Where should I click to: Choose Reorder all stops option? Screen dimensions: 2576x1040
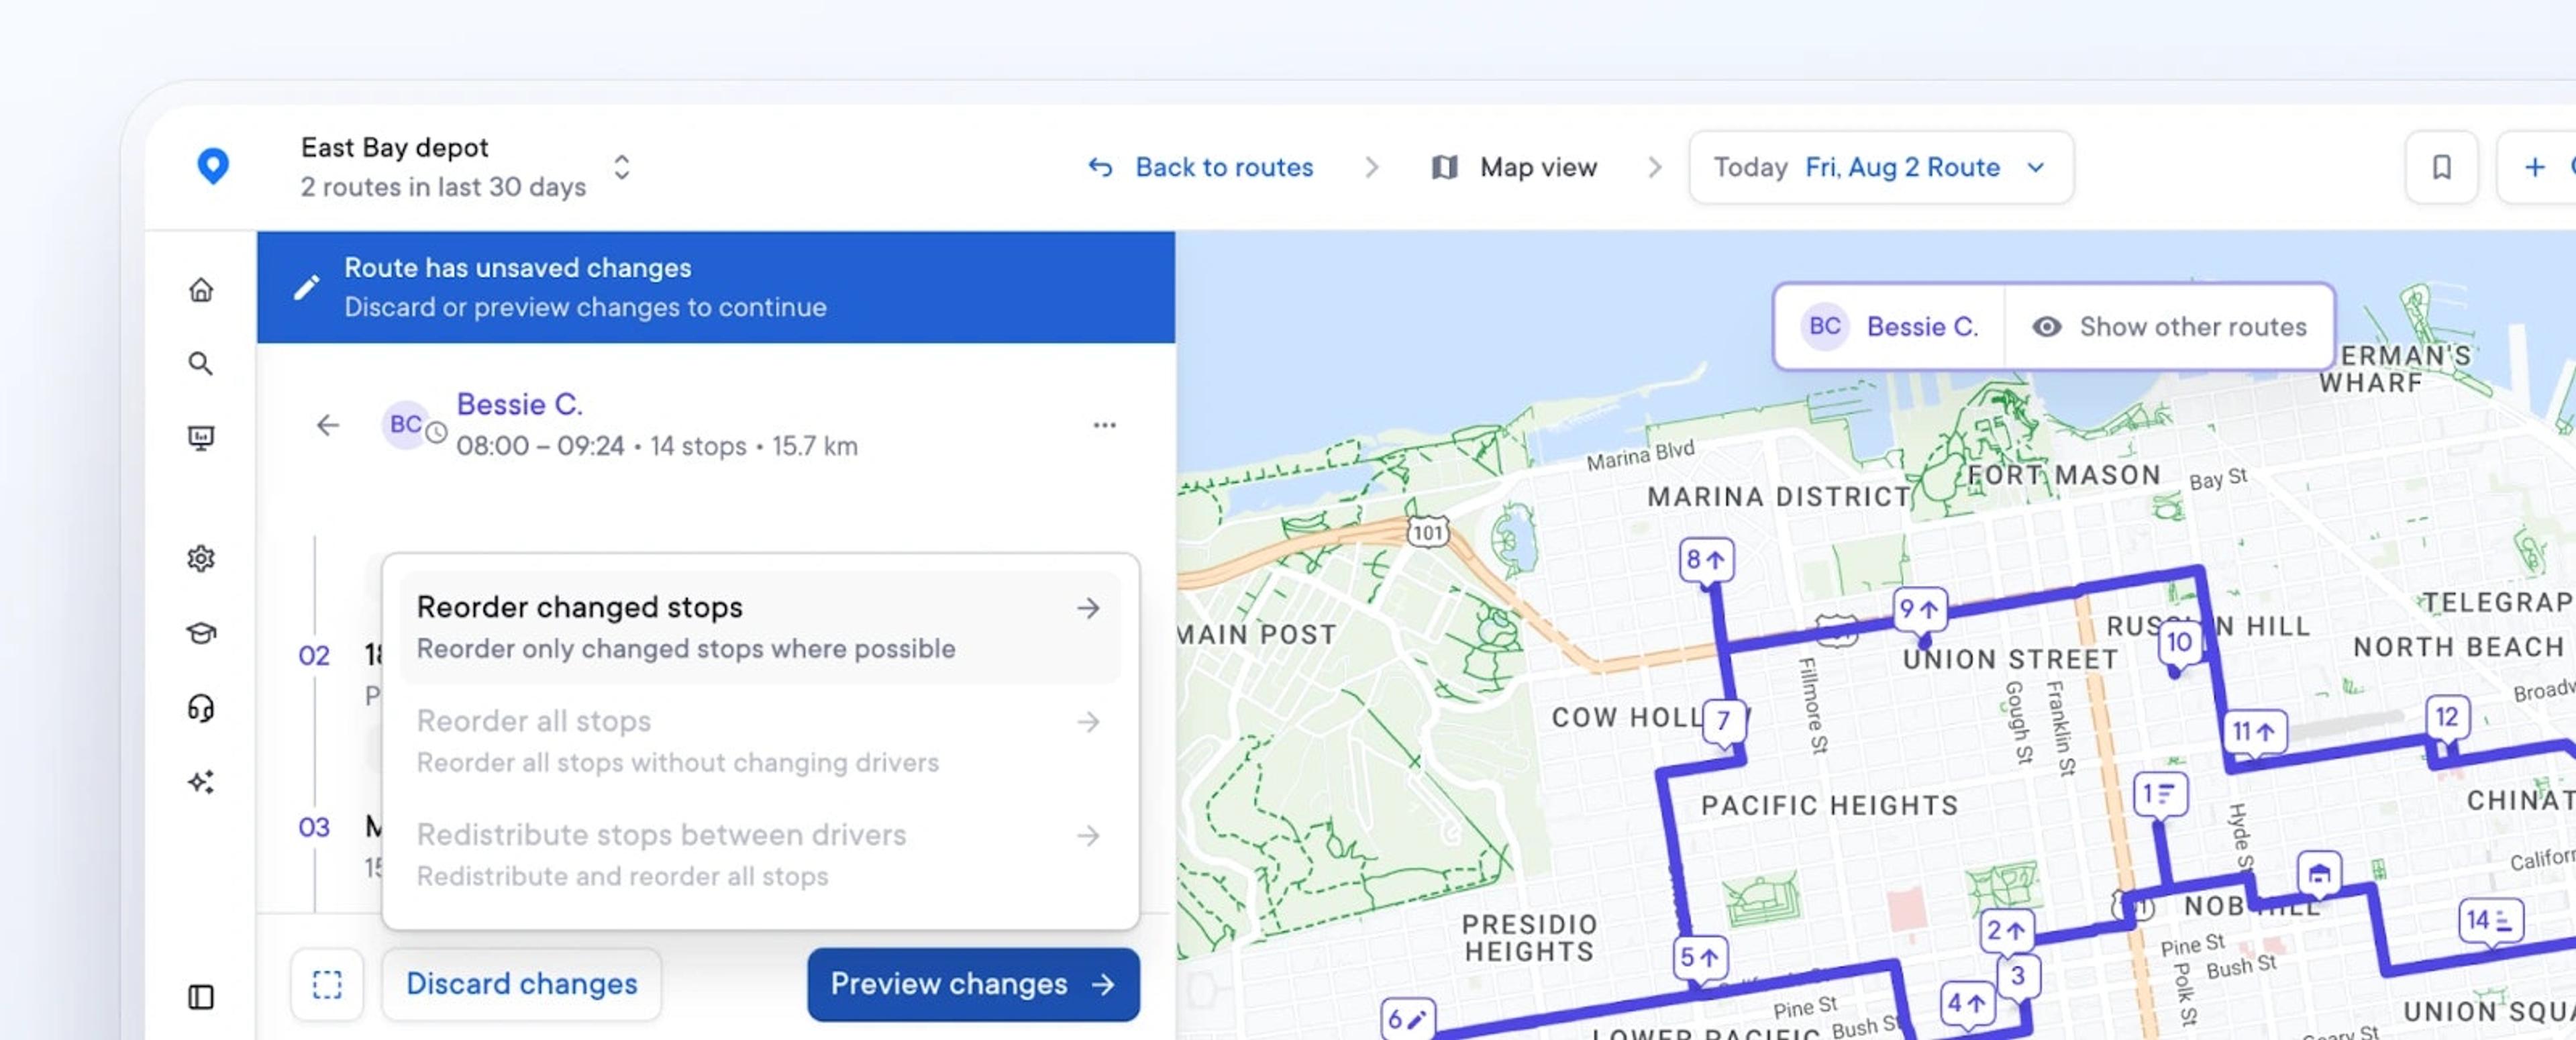[760, 741]
